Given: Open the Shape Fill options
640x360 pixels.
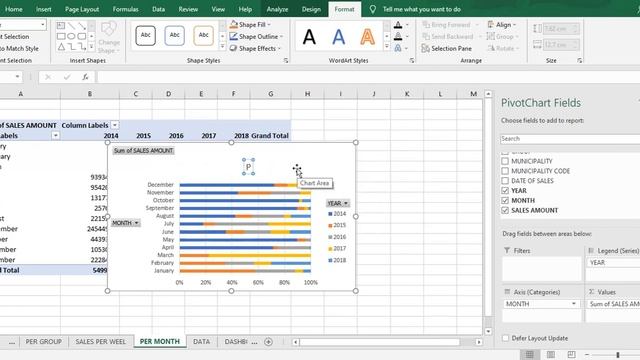Looking at the screenshot, I should (x=250, y=24).
